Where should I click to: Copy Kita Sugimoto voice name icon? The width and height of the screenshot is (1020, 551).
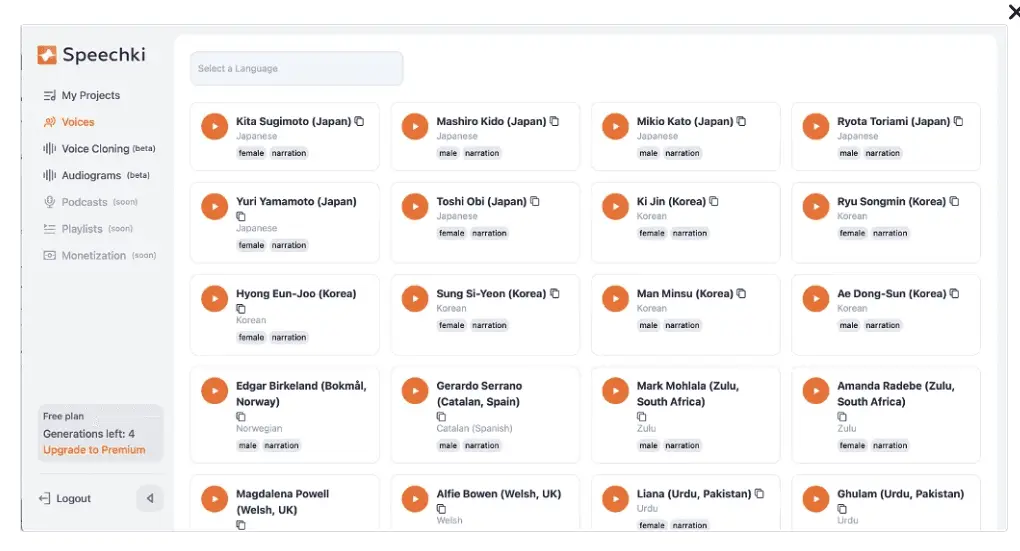click(x=359, y=121)
